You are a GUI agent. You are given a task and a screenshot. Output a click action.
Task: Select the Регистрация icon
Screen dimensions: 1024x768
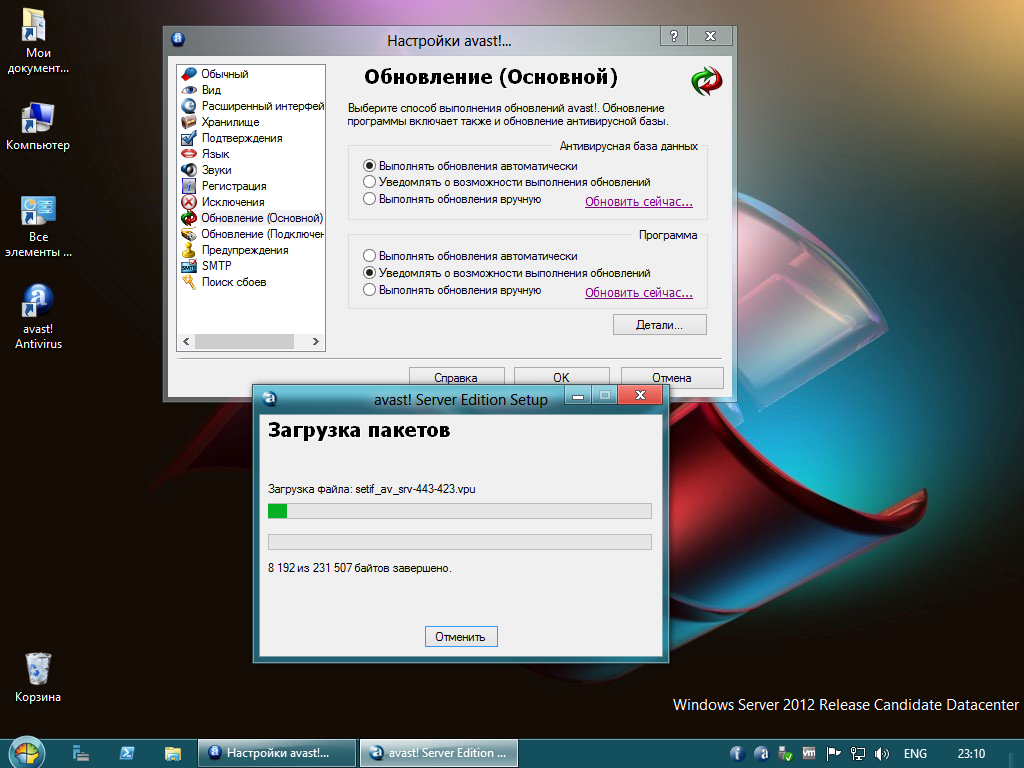point(189,186)
